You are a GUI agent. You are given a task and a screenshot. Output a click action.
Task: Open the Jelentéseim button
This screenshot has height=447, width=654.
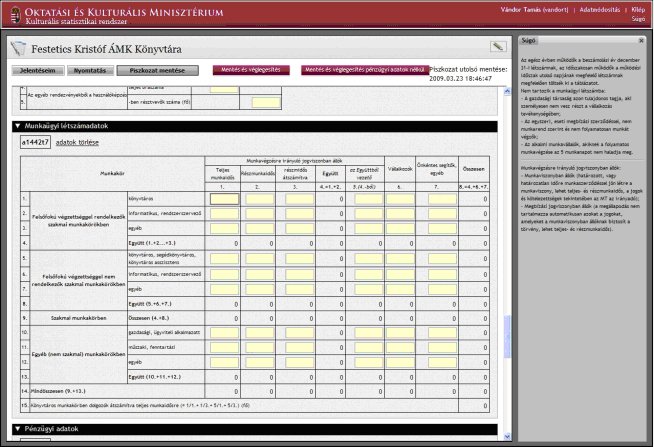click(x=38, y=70)
